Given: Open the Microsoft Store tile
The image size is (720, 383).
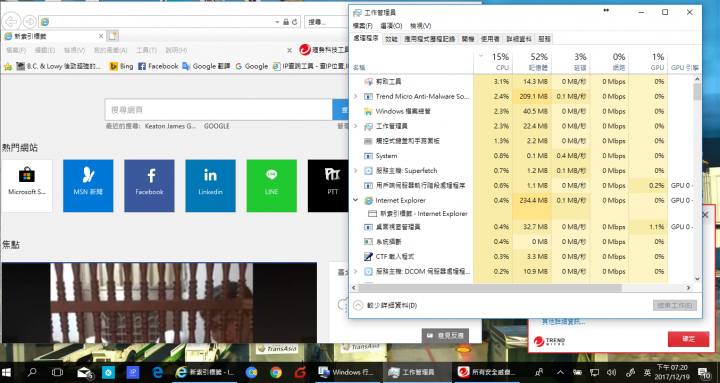Looking at the screenshot, I should (x=27, y=186).
